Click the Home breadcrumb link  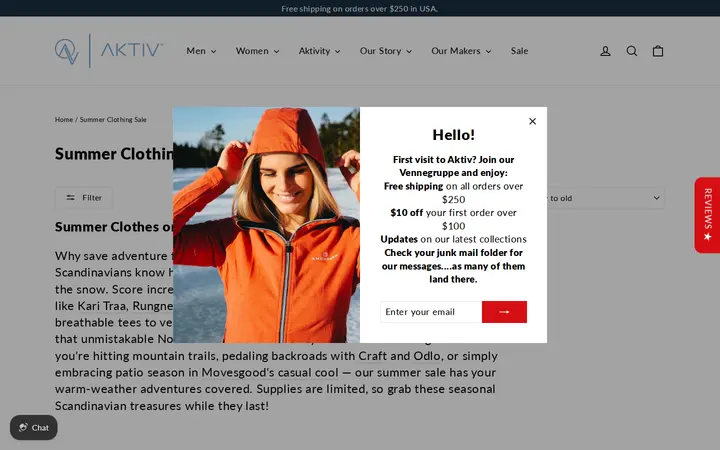click(x=64, y=119)
